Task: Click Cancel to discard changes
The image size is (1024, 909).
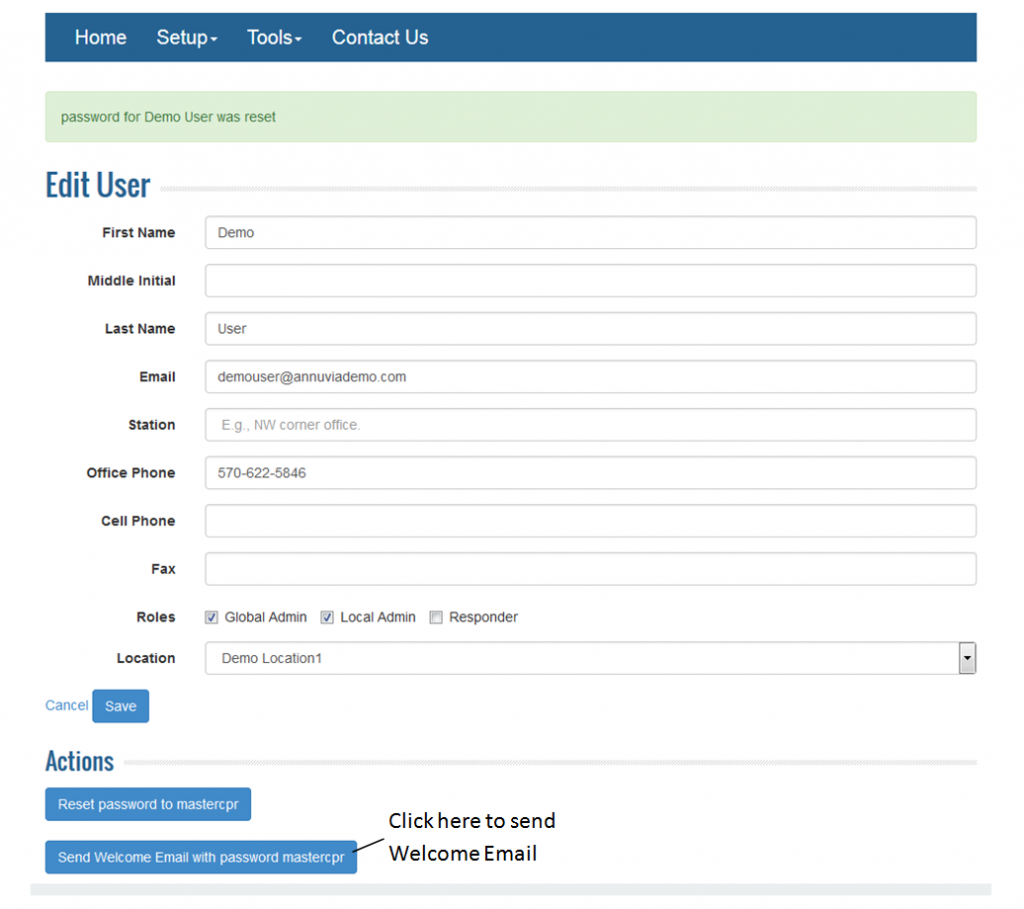Action: coord(66,705)
